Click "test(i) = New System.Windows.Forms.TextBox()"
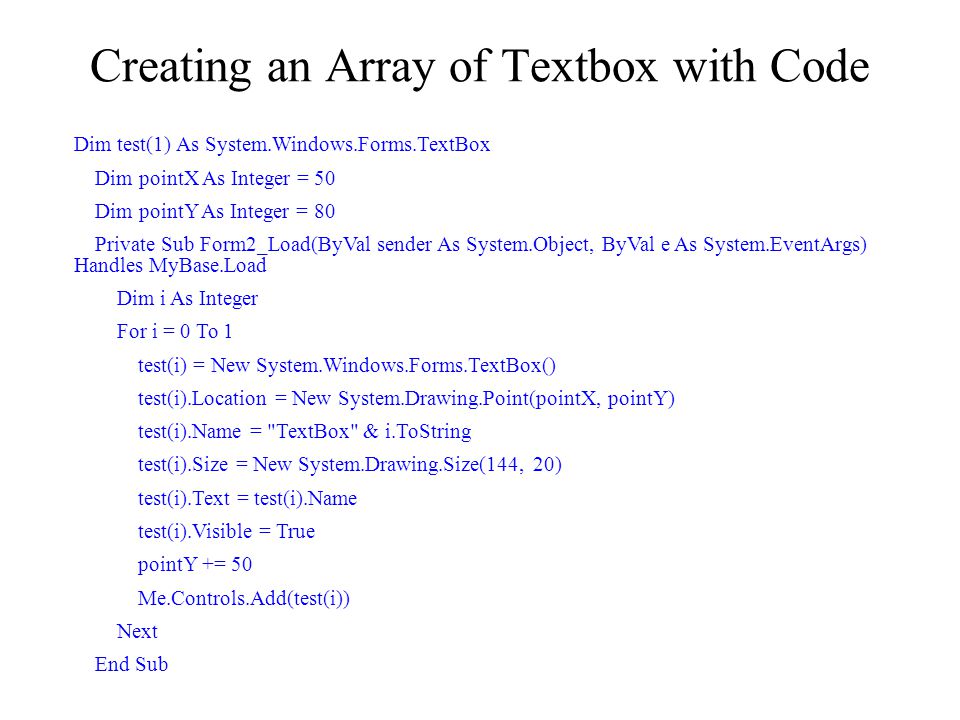Screen dimensions: 960x720 pos(347,366)
